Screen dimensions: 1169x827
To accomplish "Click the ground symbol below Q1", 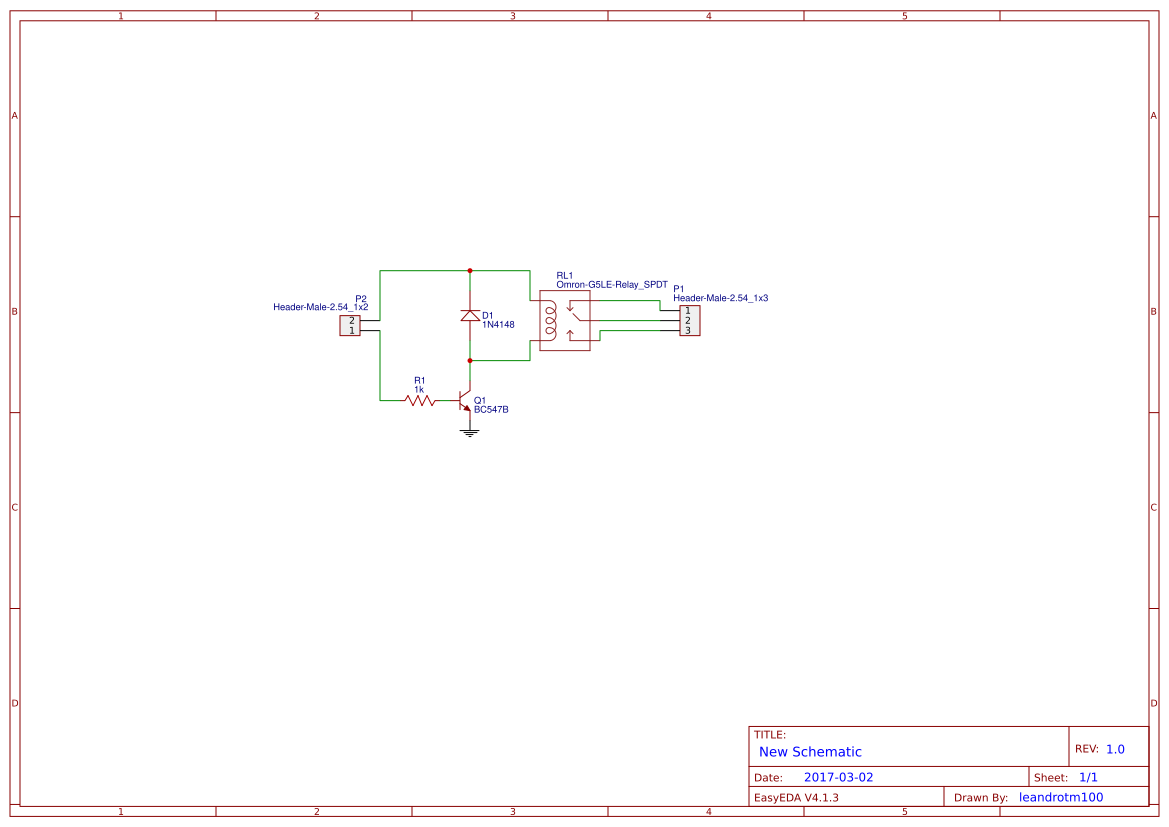I will pyautogui.click(x=469, y=432).
